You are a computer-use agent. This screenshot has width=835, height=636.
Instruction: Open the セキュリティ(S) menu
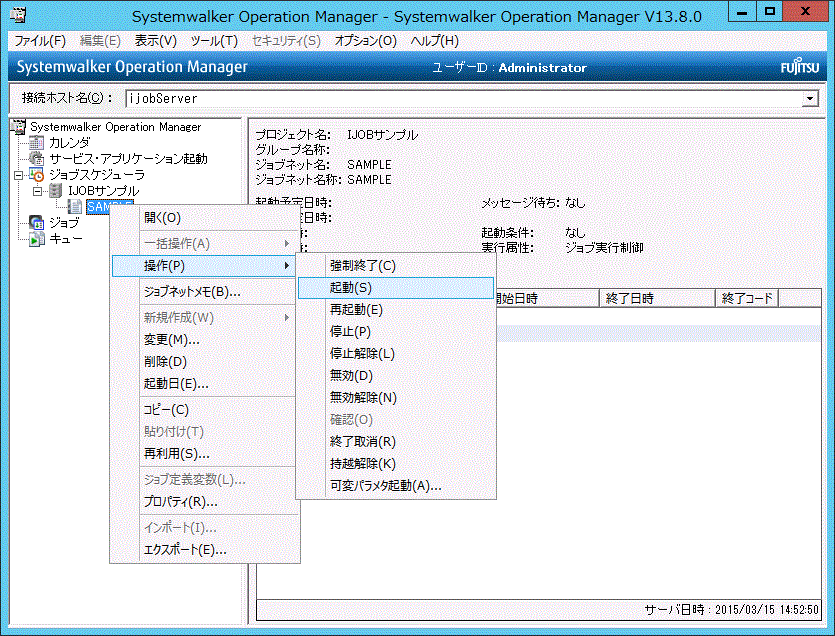tap(286, 41)
